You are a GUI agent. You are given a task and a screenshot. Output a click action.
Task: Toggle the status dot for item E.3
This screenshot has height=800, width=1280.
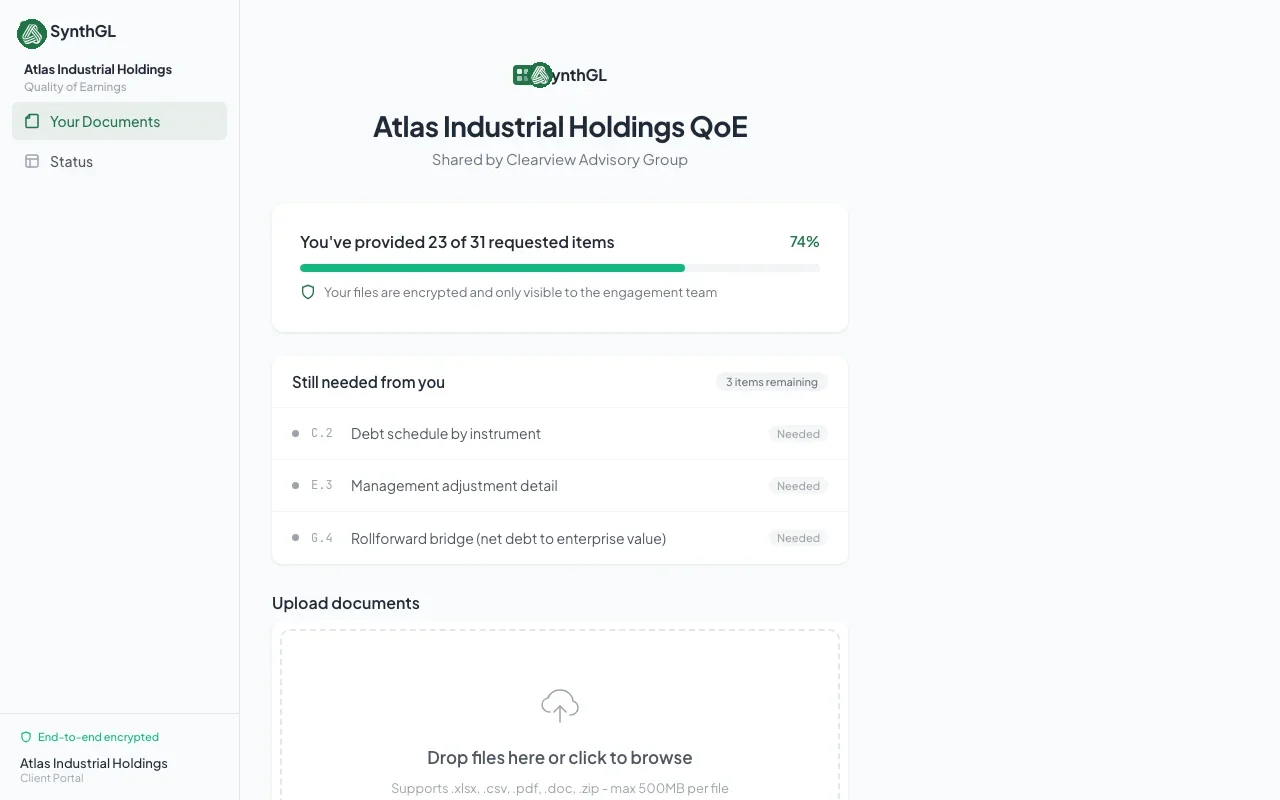[294, 485]
